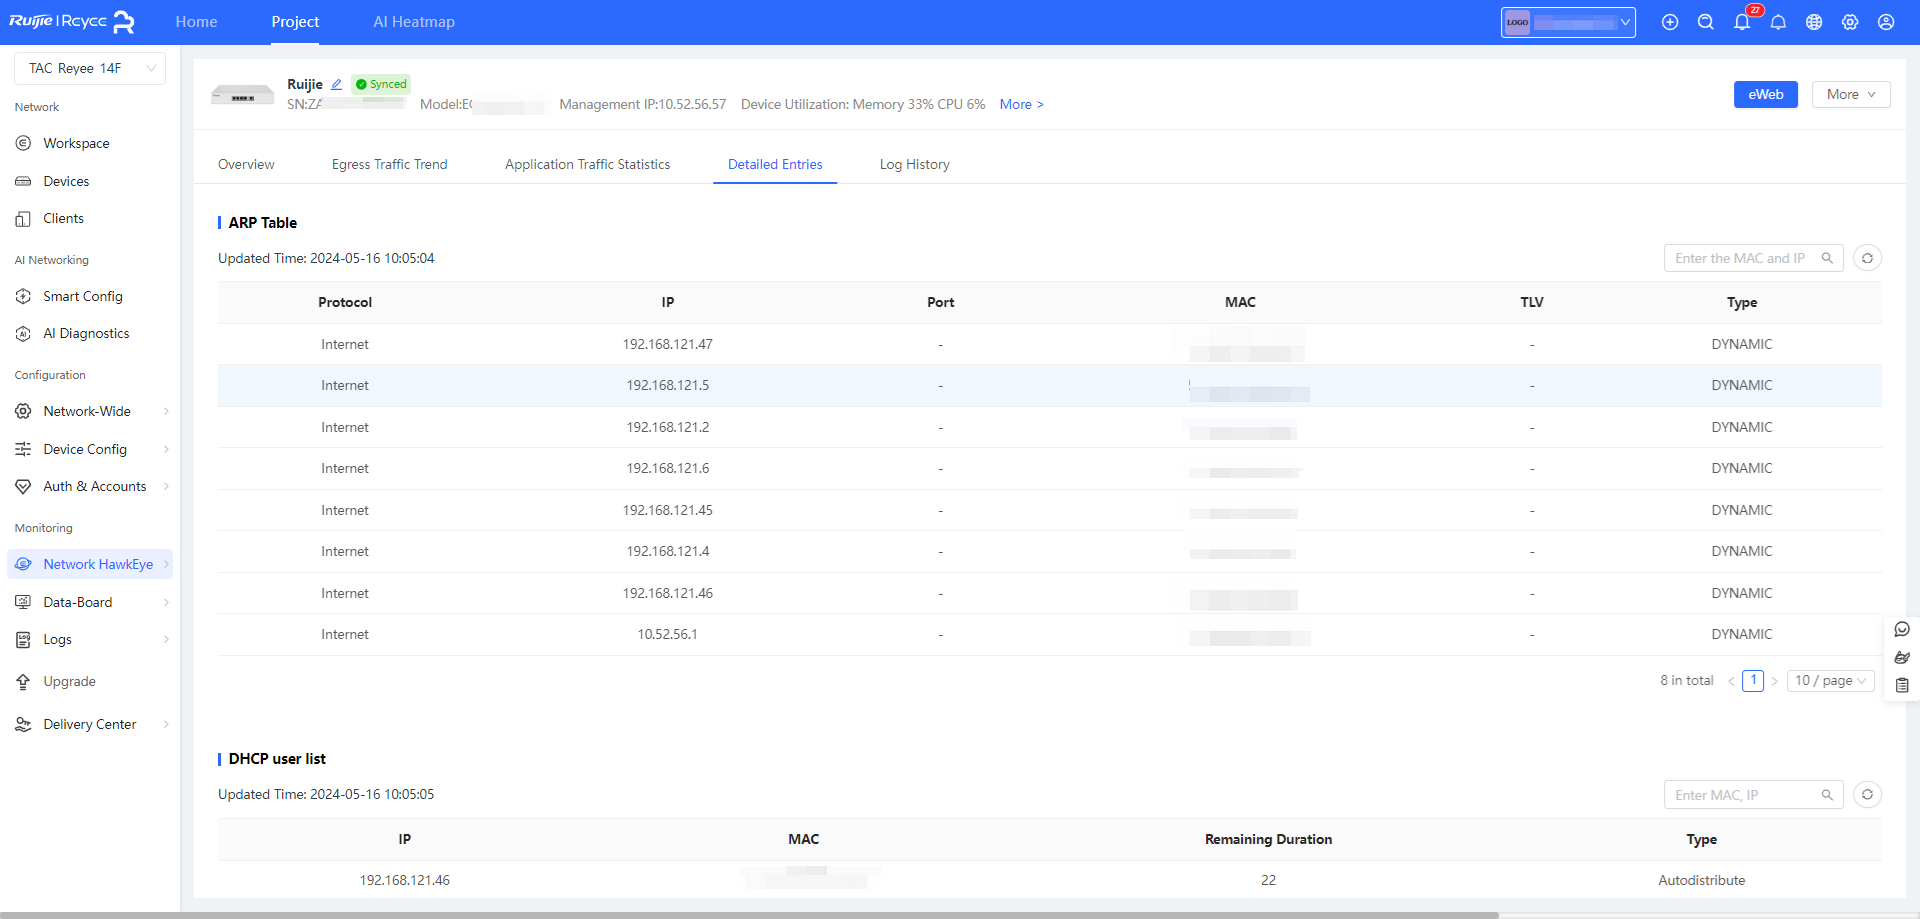The image size is (1920, 919).
Task: Switch to the Egress Traffic Trend tab
Action: (389, 164)
